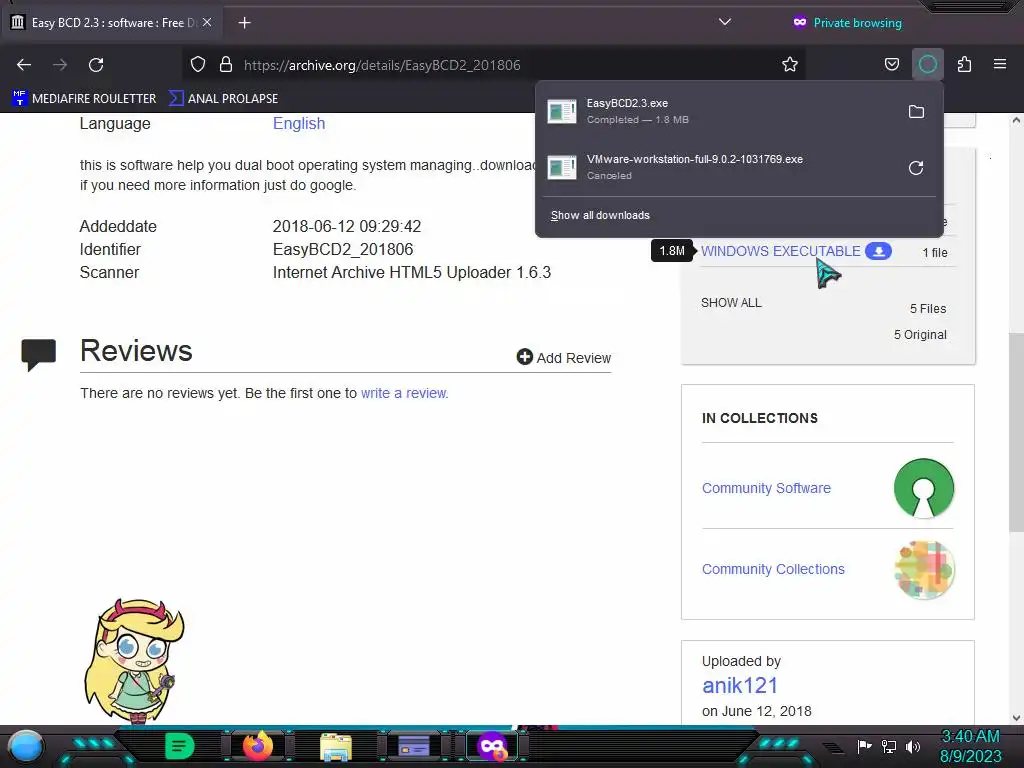The width and height of the screenshot is (1024, 768).
Task: Go back to the previous page
Action: (x=24, y=65)
